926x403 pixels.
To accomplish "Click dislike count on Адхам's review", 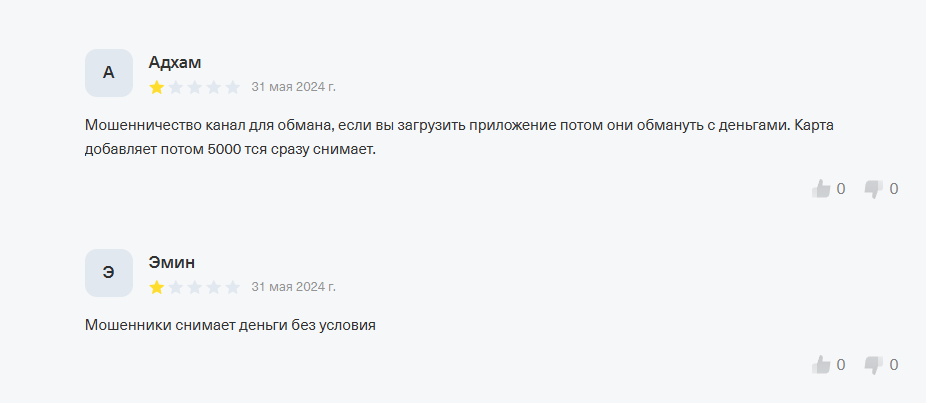I will [894, 188].
